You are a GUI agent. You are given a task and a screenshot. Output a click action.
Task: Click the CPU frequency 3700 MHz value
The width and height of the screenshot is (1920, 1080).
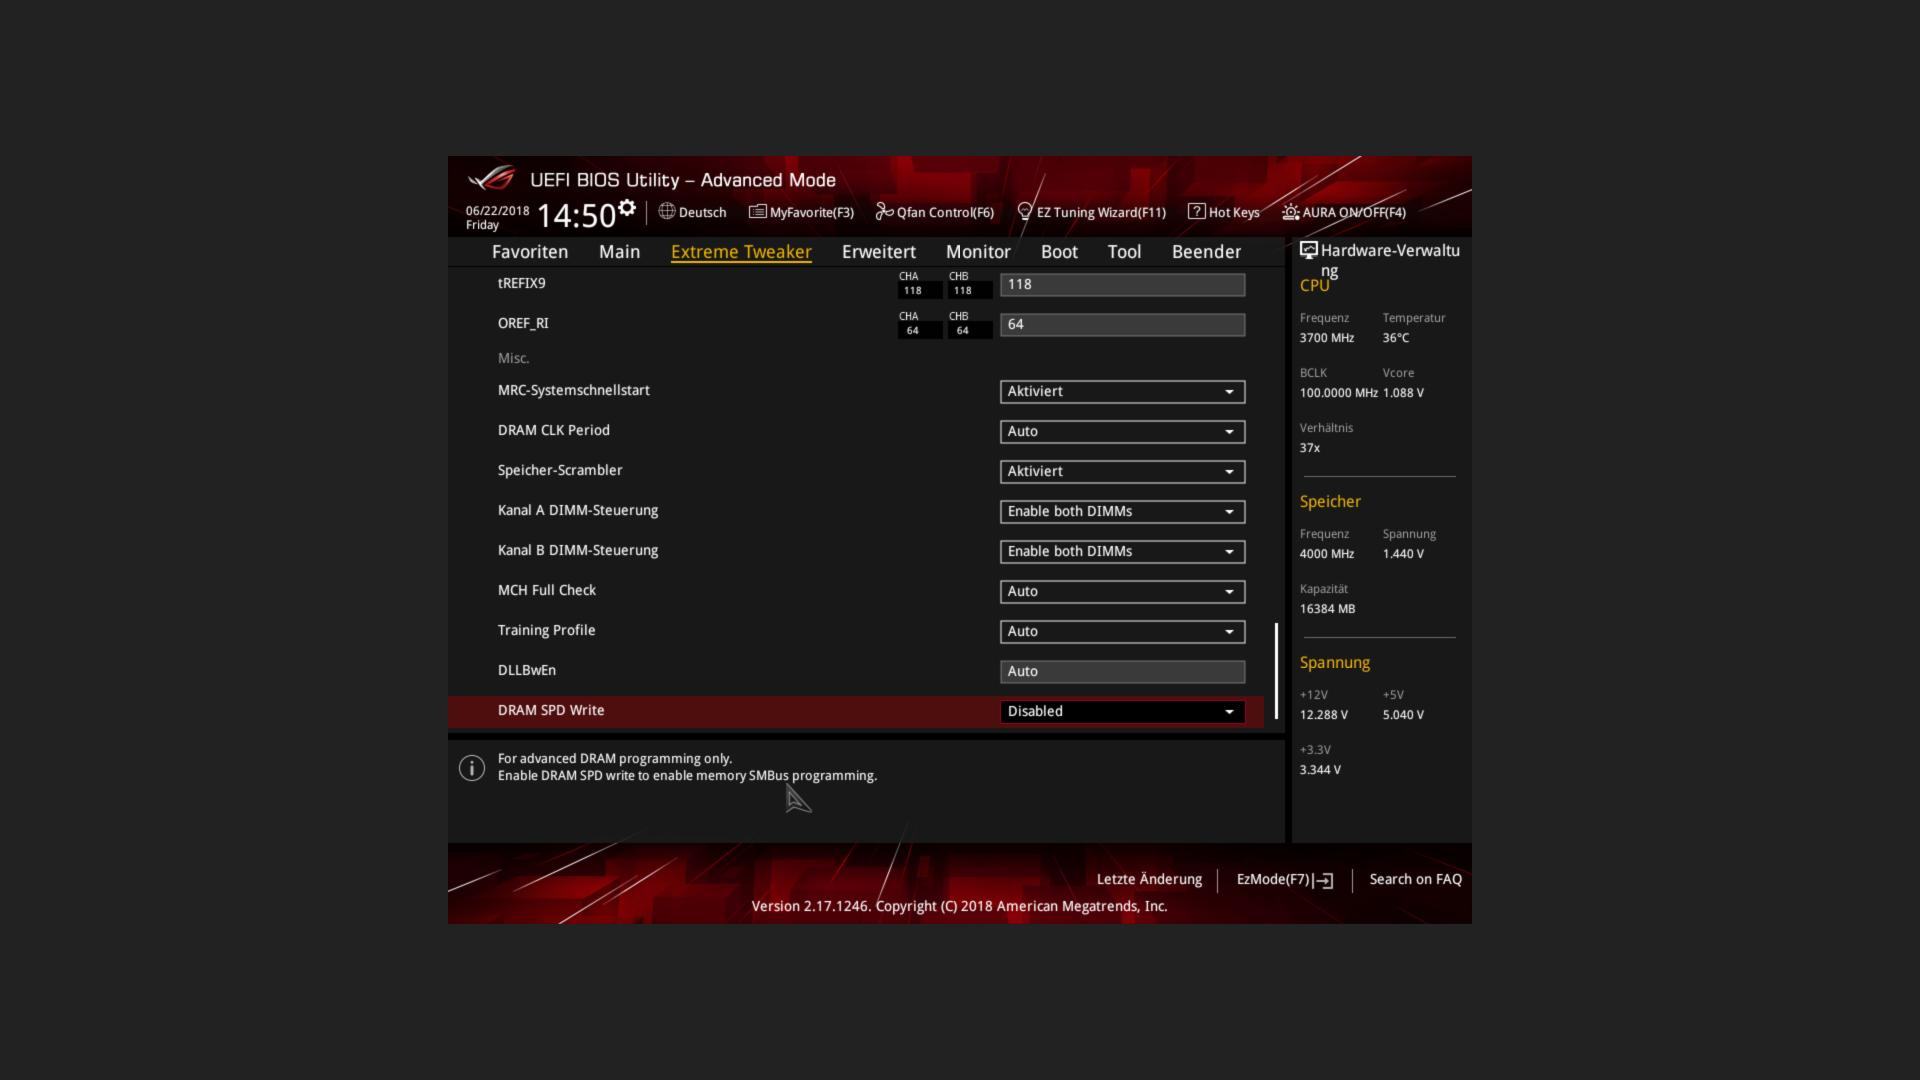1327,338
